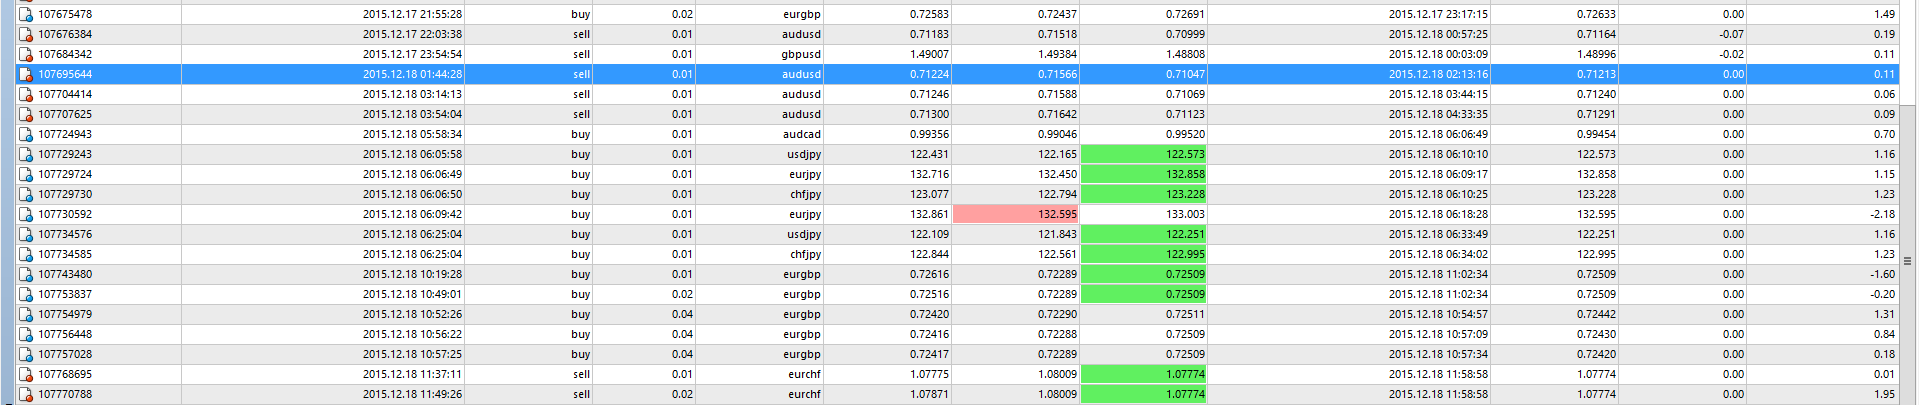Click open time 2015.12.18 11:37:11
1919x405 pixels.
(x=412, y=374)
